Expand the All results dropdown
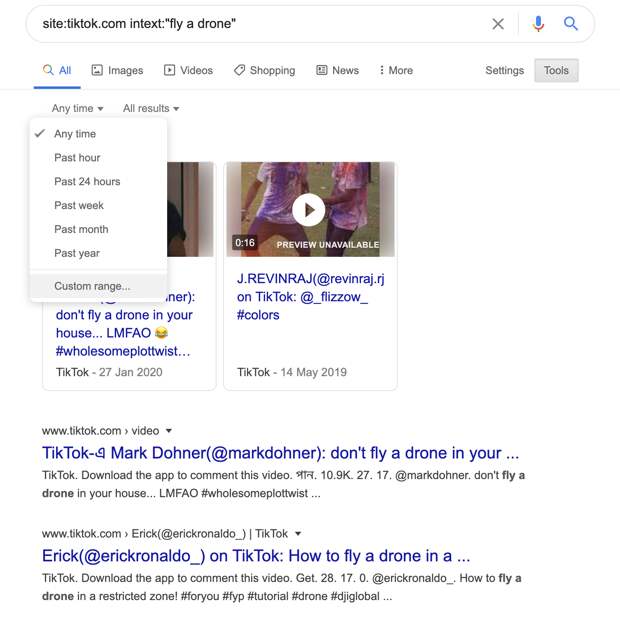Image resolution: width=620 pixels, height=619 pixels. [151, 108]
